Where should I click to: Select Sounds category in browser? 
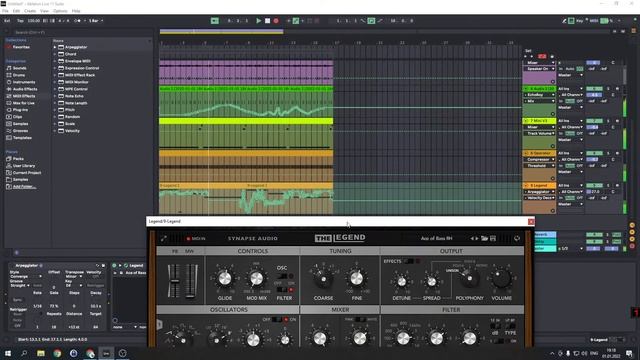point(19,68)
